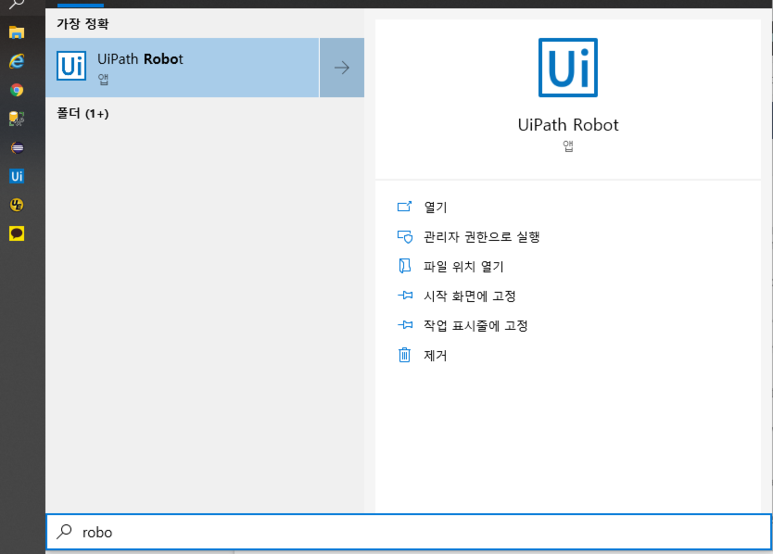Select 작업 표시줄에 고정
The height and width of the screenshot is (554, 773).
(x=476, y=326)
